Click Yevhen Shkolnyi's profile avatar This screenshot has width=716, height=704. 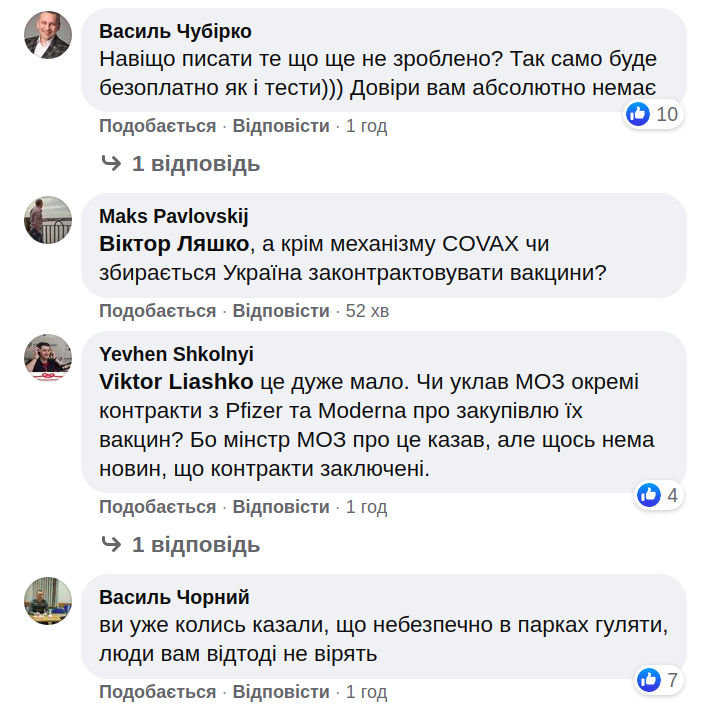pos(48,358)
